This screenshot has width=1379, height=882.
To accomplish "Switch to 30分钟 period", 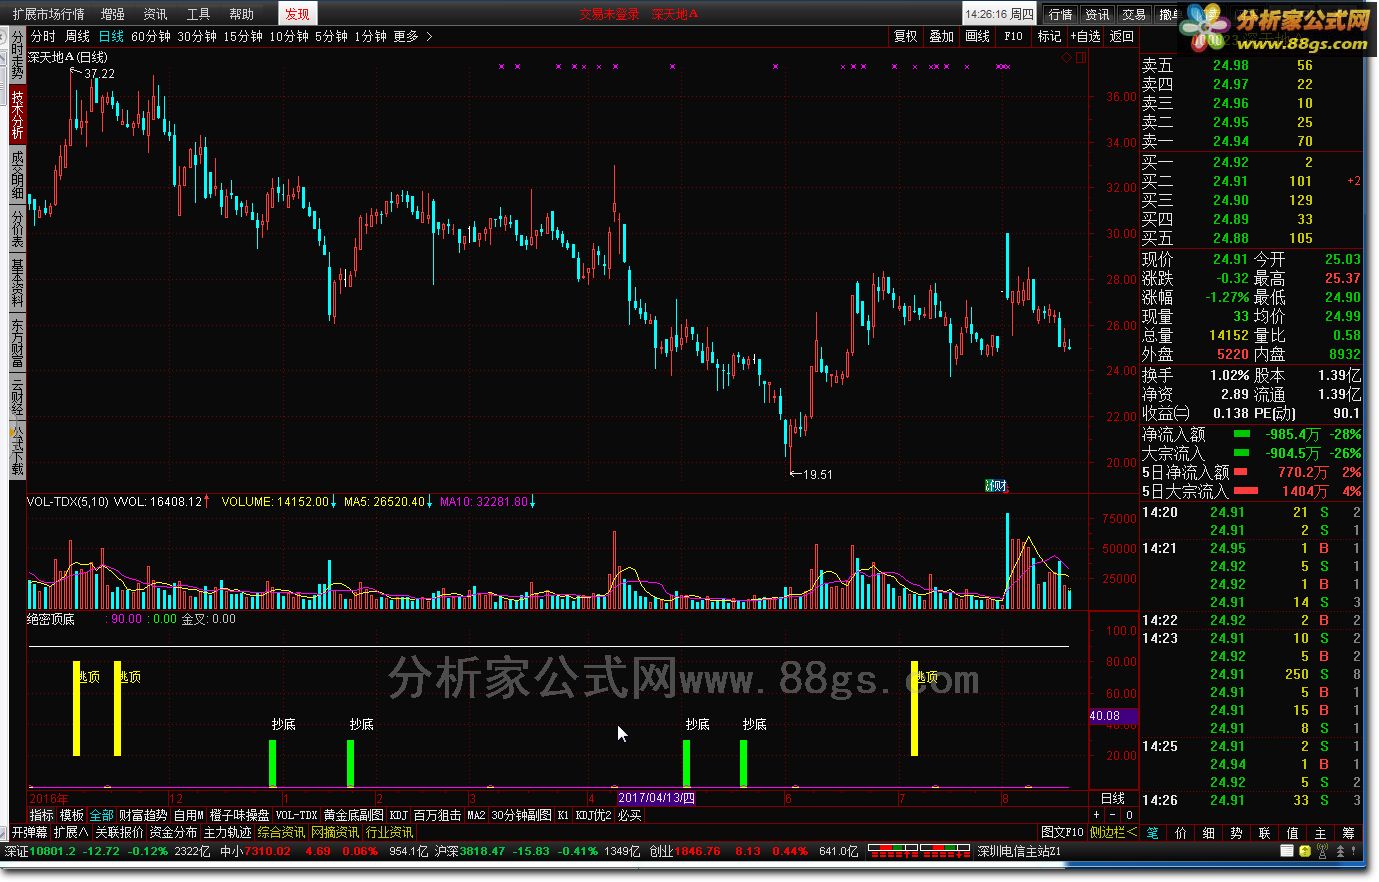I will coord(197,36).
